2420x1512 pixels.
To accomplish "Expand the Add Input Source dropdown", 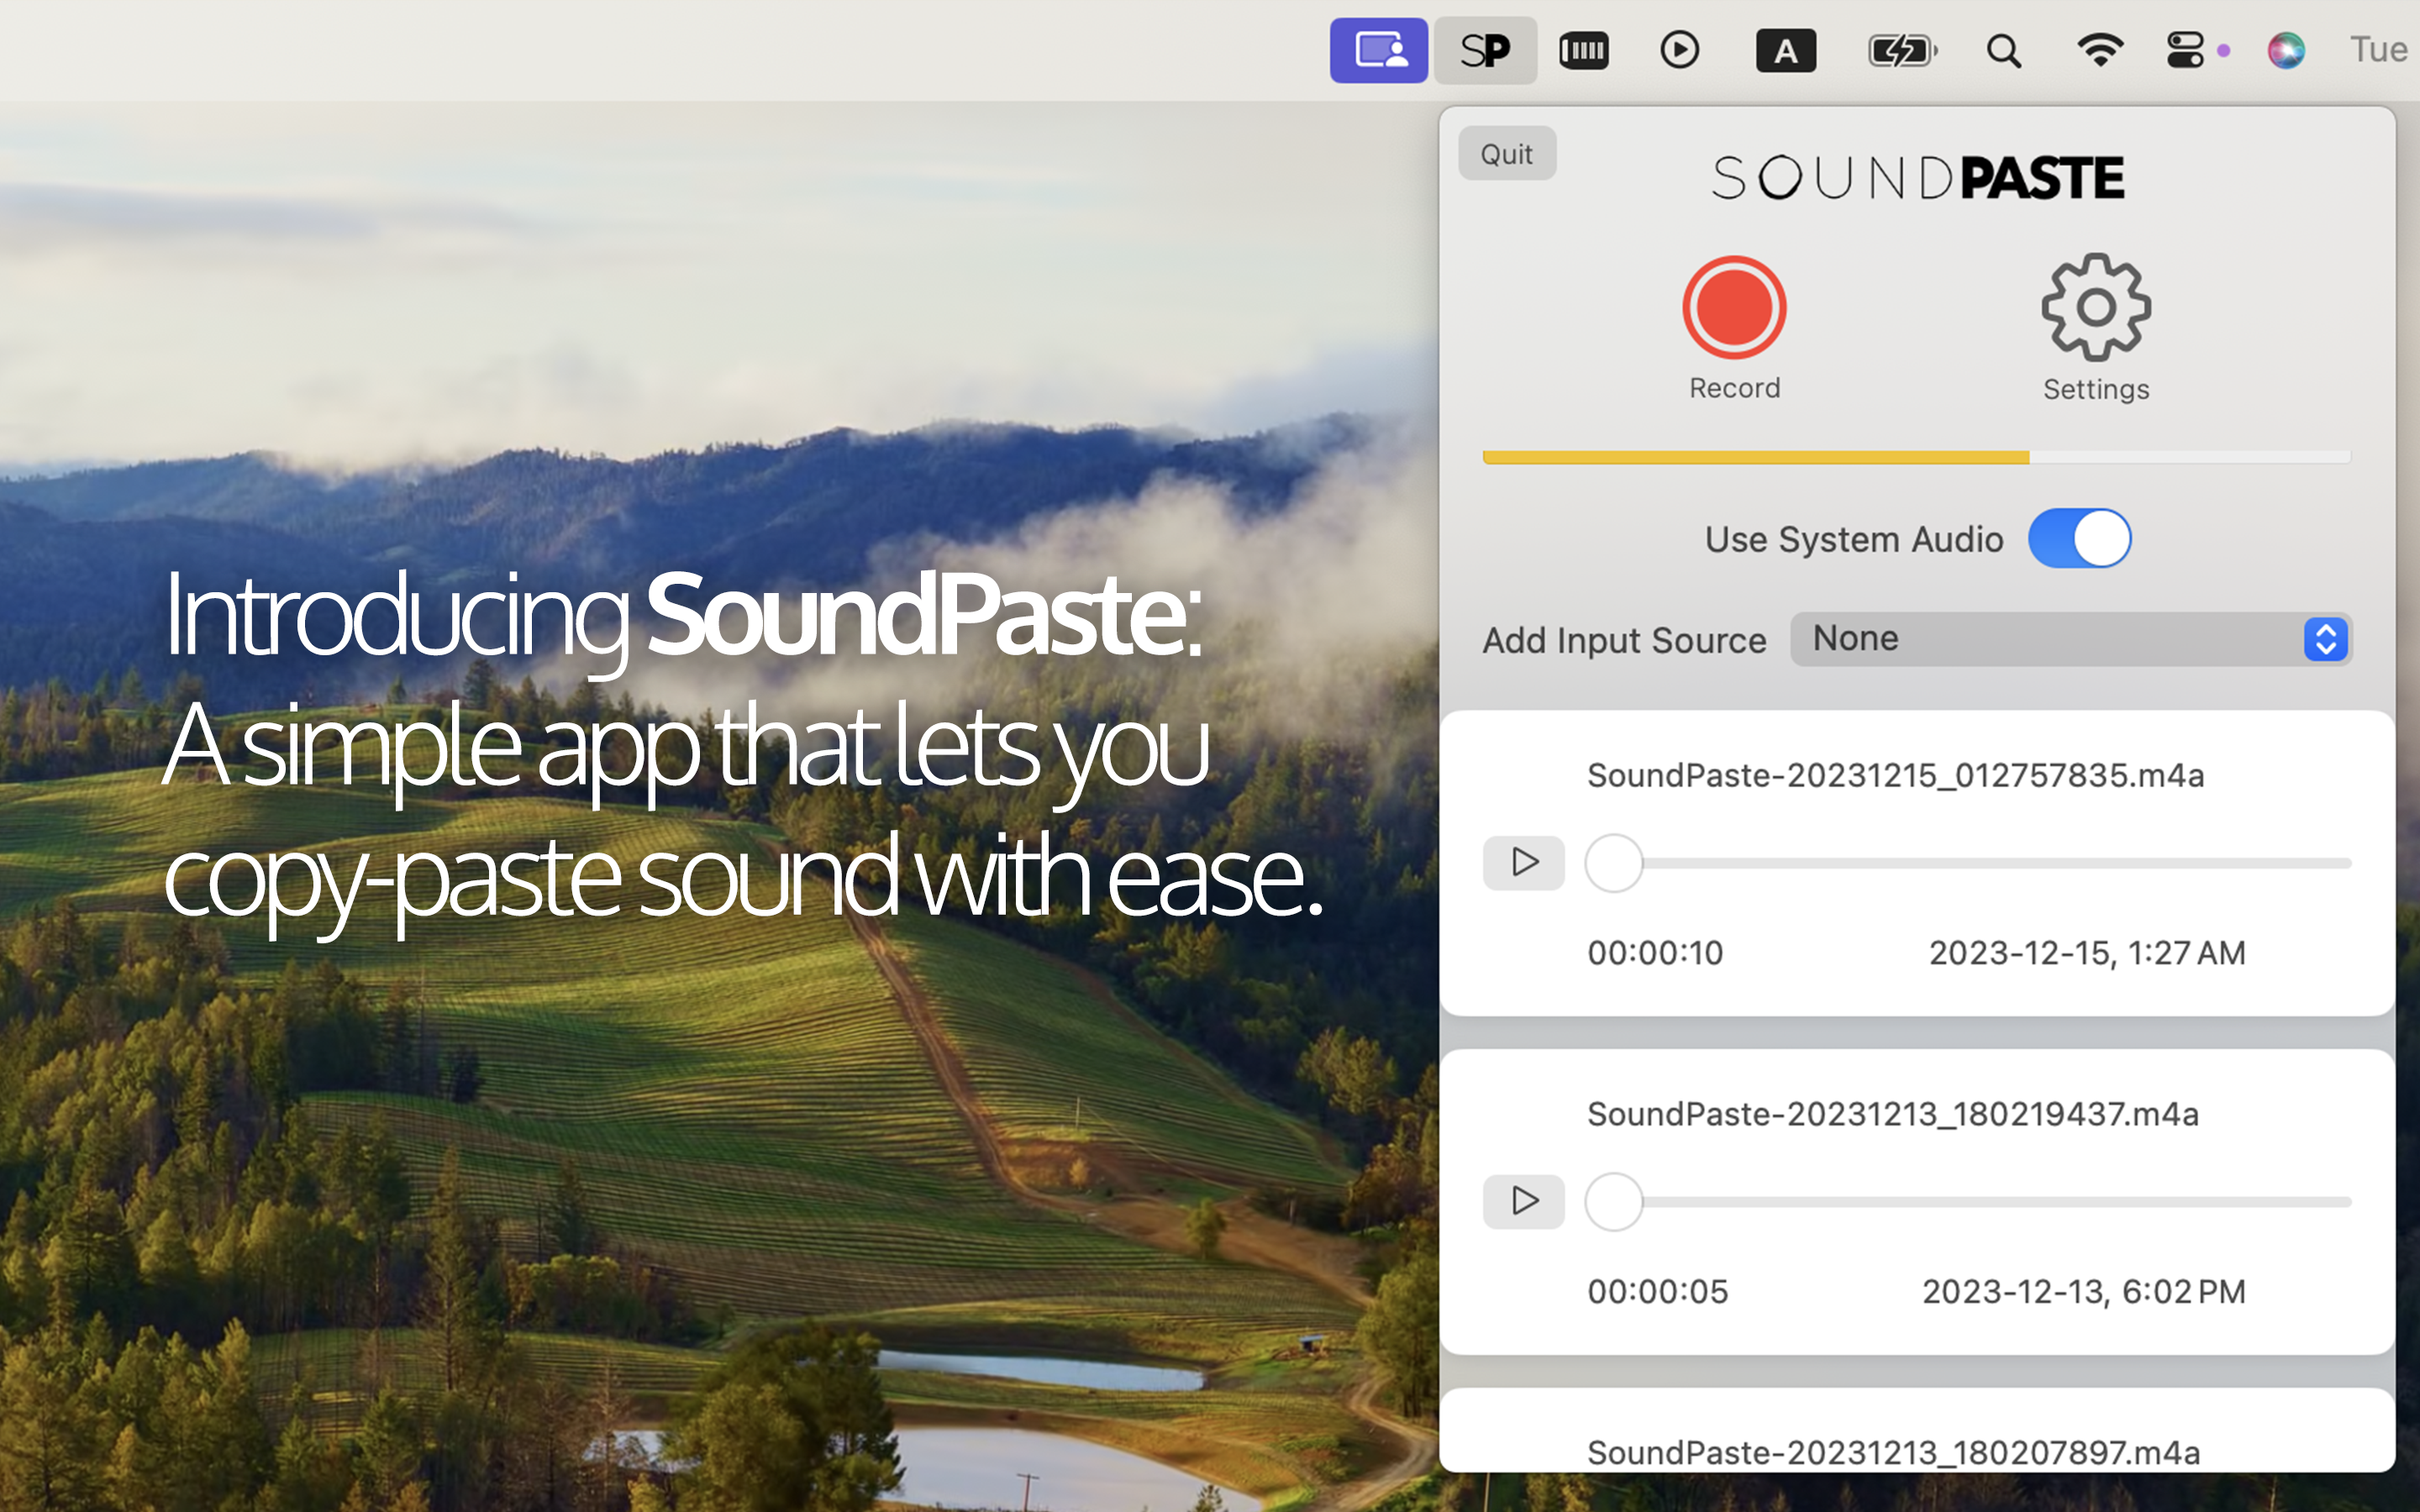I will (2071, 639).
